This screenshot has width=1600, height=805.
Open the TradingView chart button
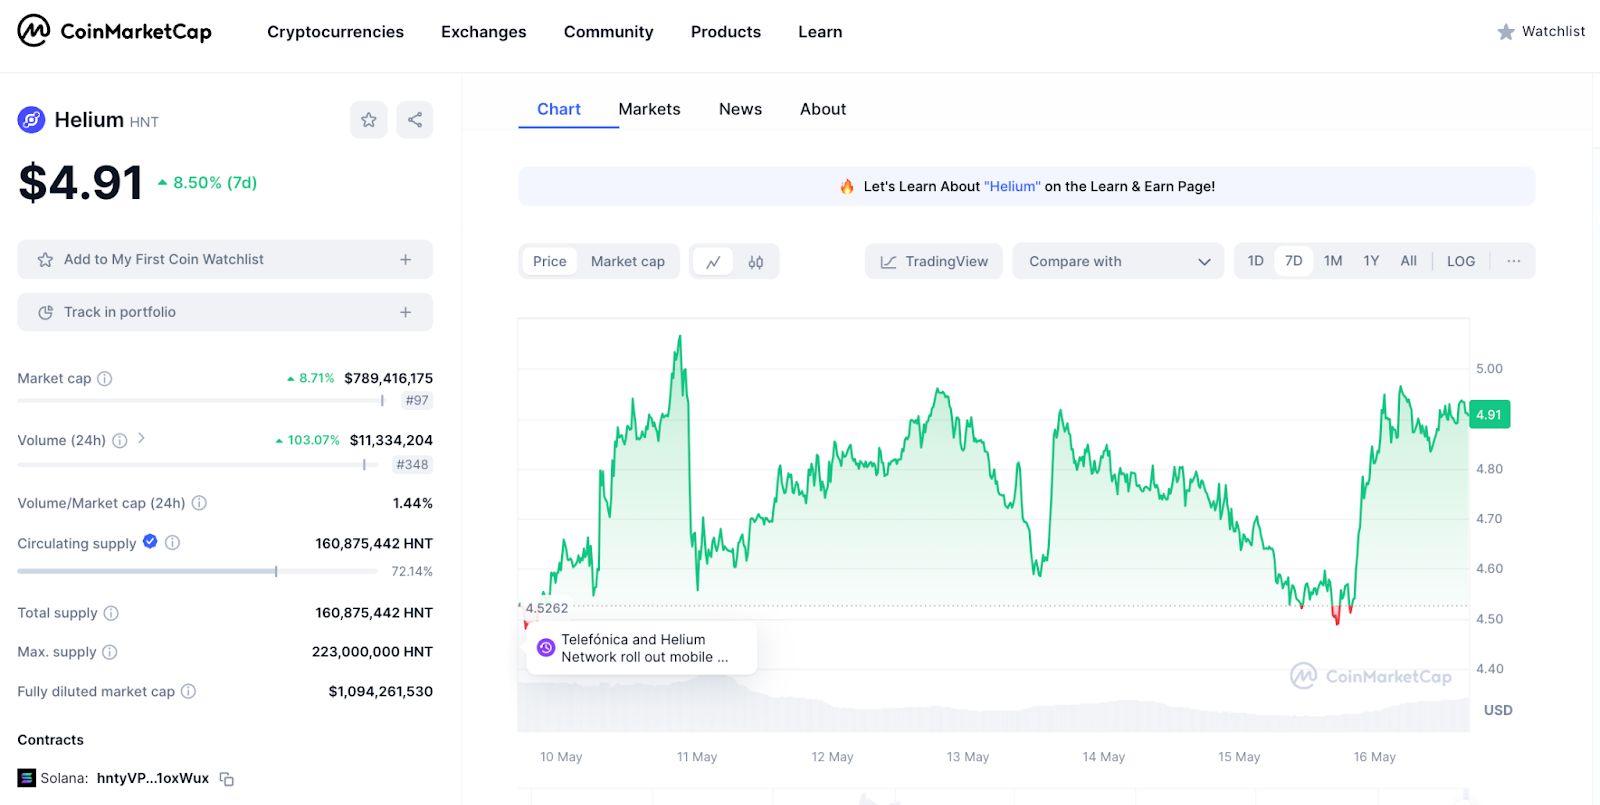point(934,261)
